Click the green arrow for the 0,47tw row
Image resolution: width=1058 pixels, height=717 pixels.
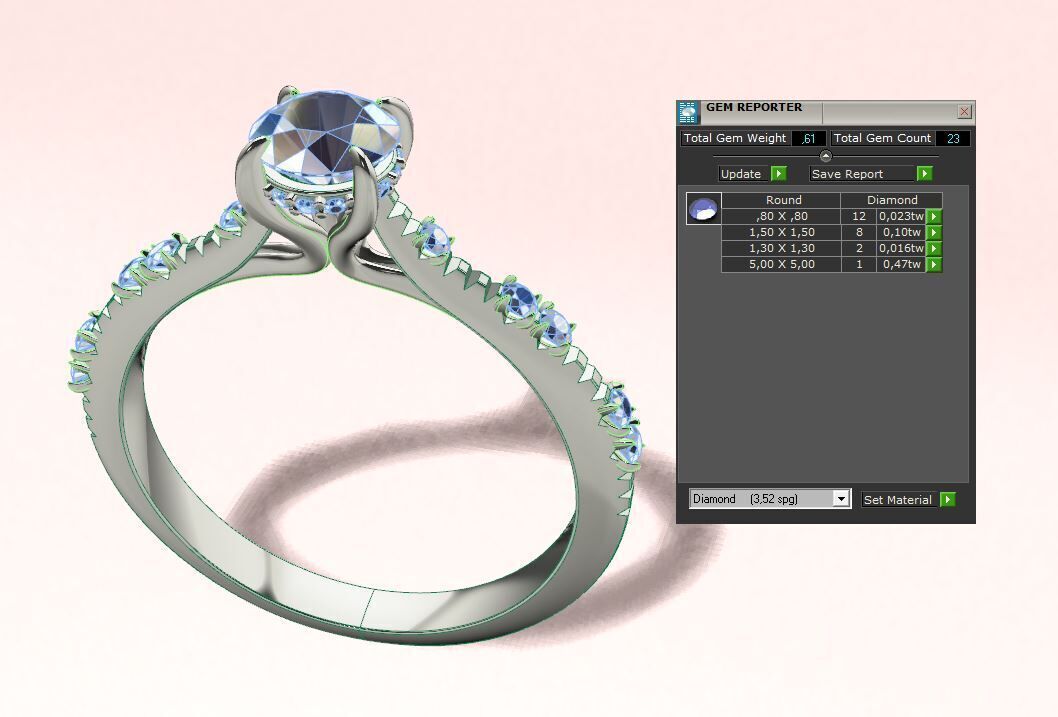tap(934, 265)
